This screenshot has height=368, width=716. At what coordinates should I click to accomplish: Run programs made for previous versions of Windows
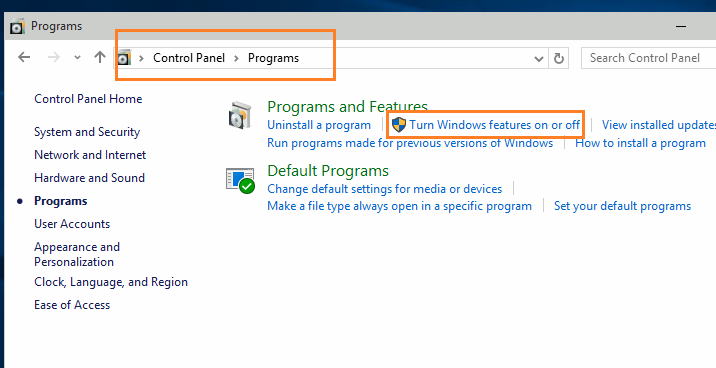[410, 143]
